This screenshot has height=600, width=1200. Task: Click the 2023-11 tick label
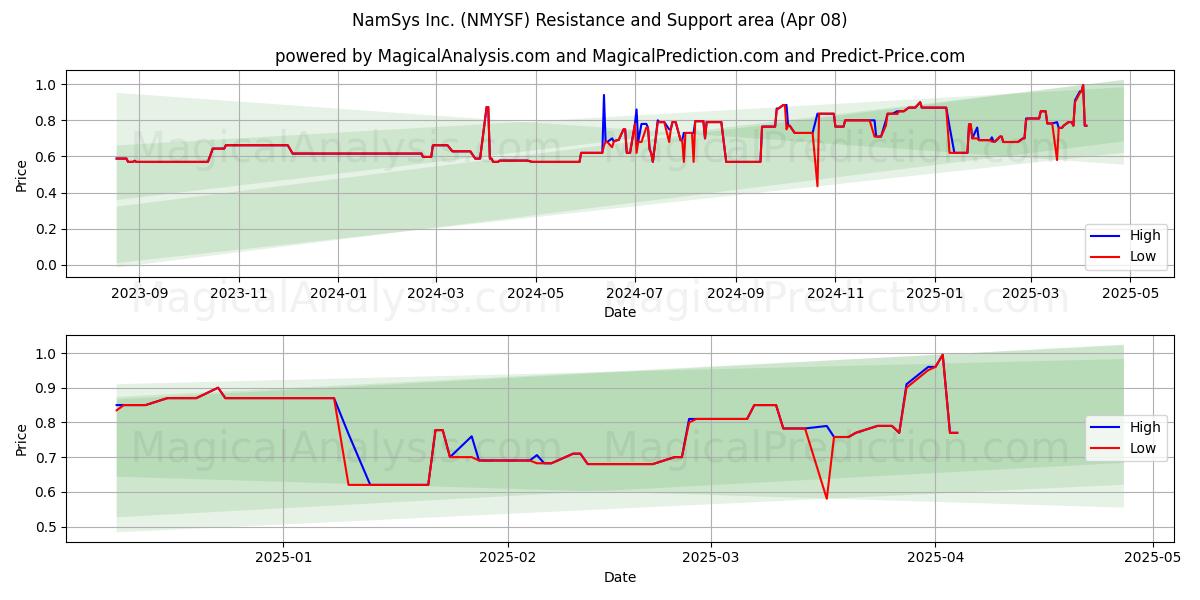[239, 293]
